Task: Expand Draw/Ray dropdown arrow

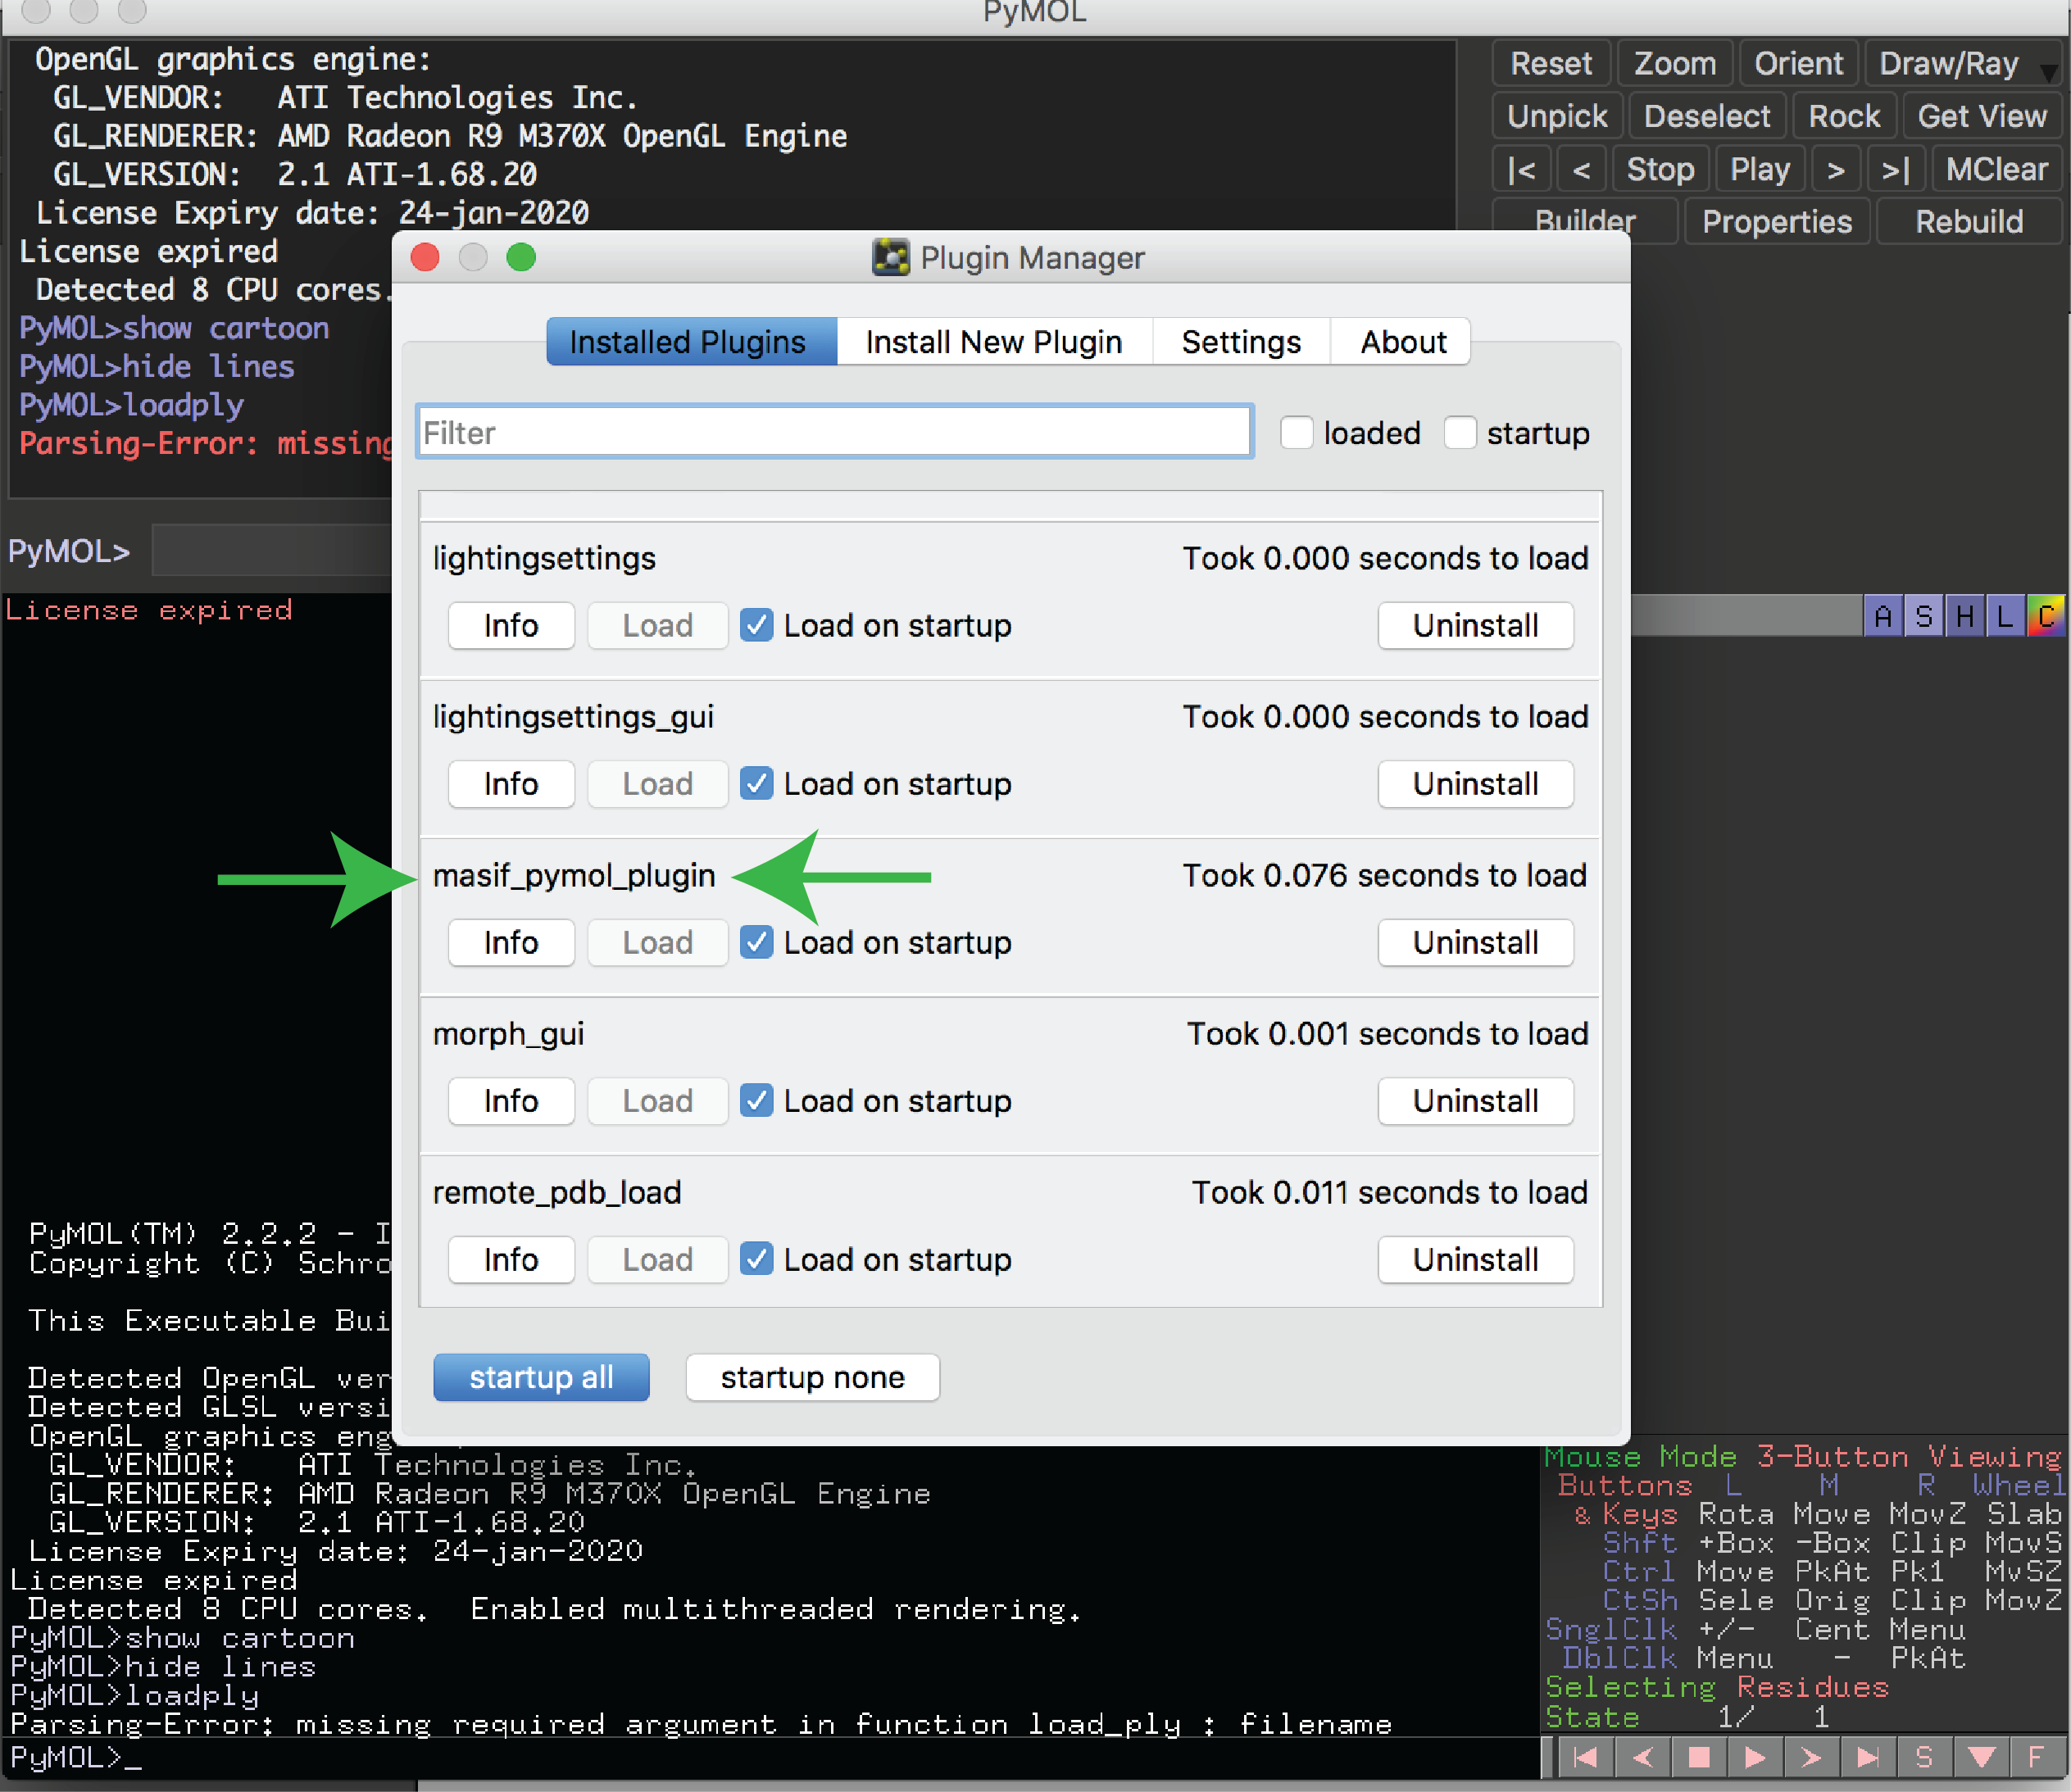Action: (2048, 71)
